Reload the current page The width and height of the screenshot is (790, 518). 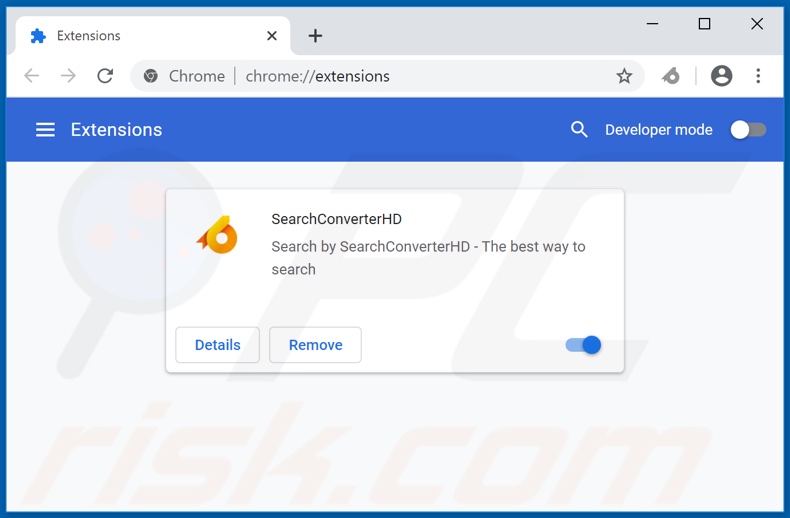pos(105,76)
